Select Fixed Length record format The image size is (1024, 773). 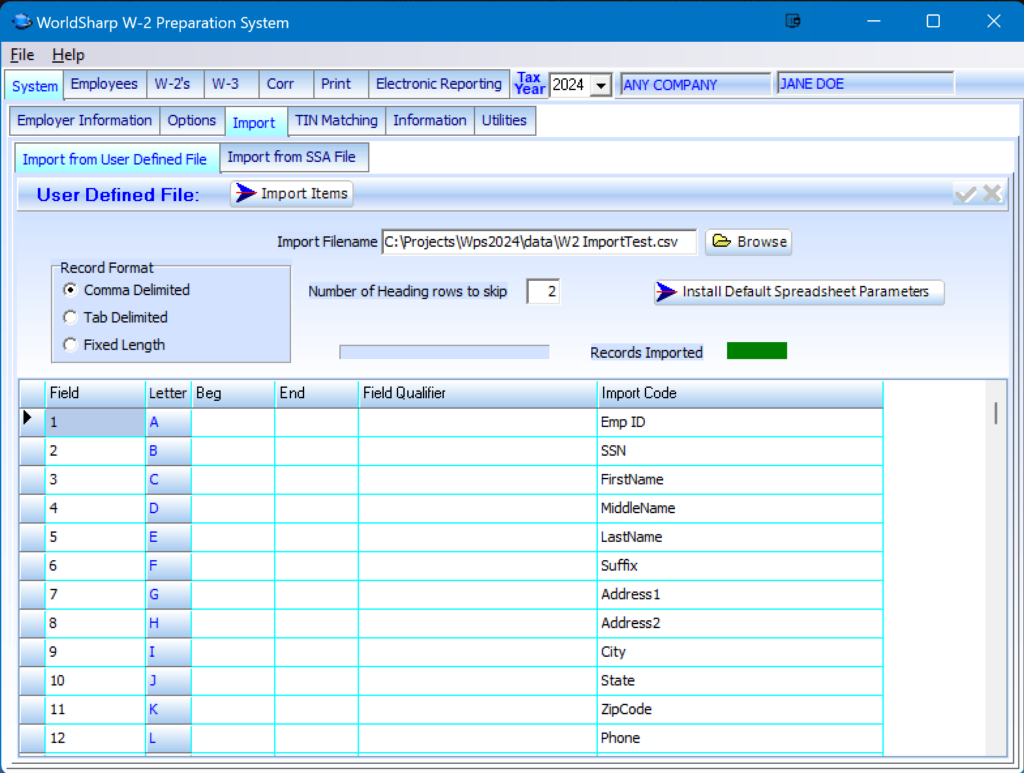tap(70, 344)
